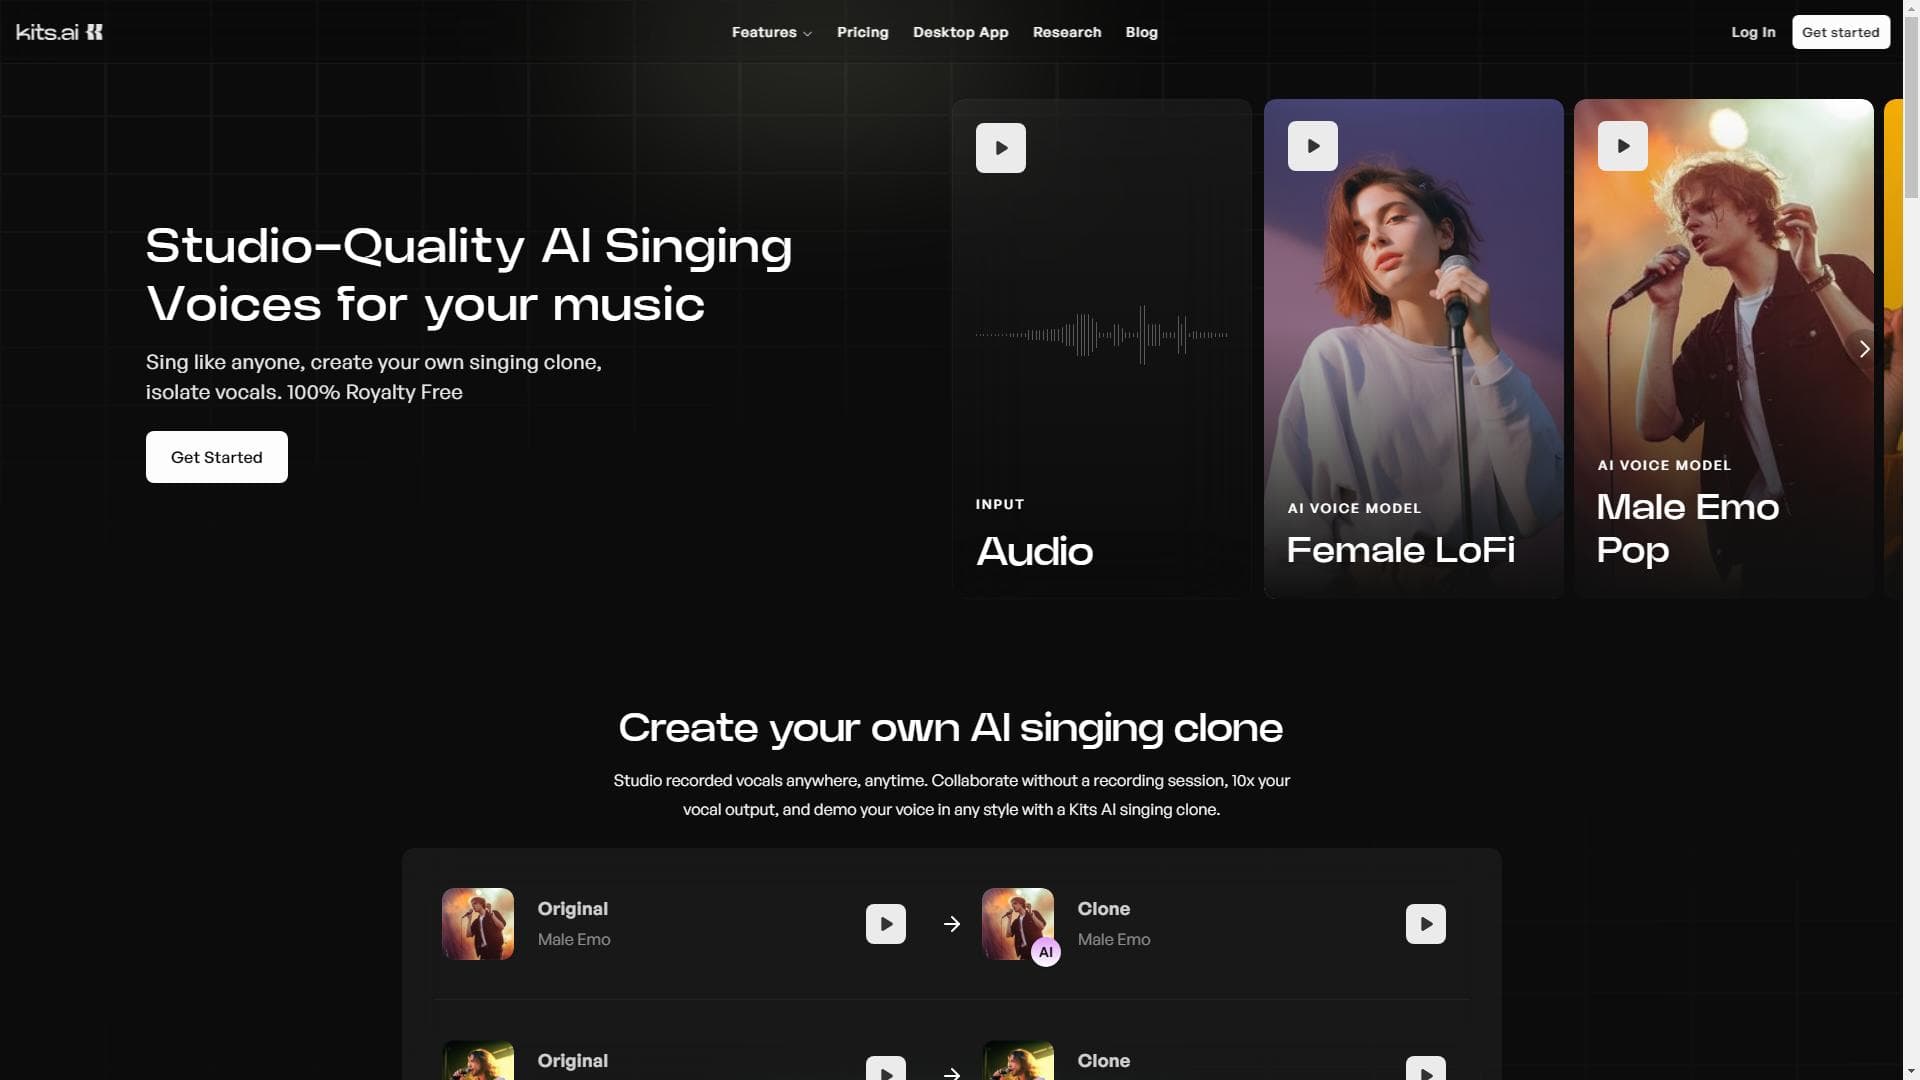The height and width of the screenshot is (1080, 1920).
Task: Click the hero Get Started button
Action: (216, 457)
